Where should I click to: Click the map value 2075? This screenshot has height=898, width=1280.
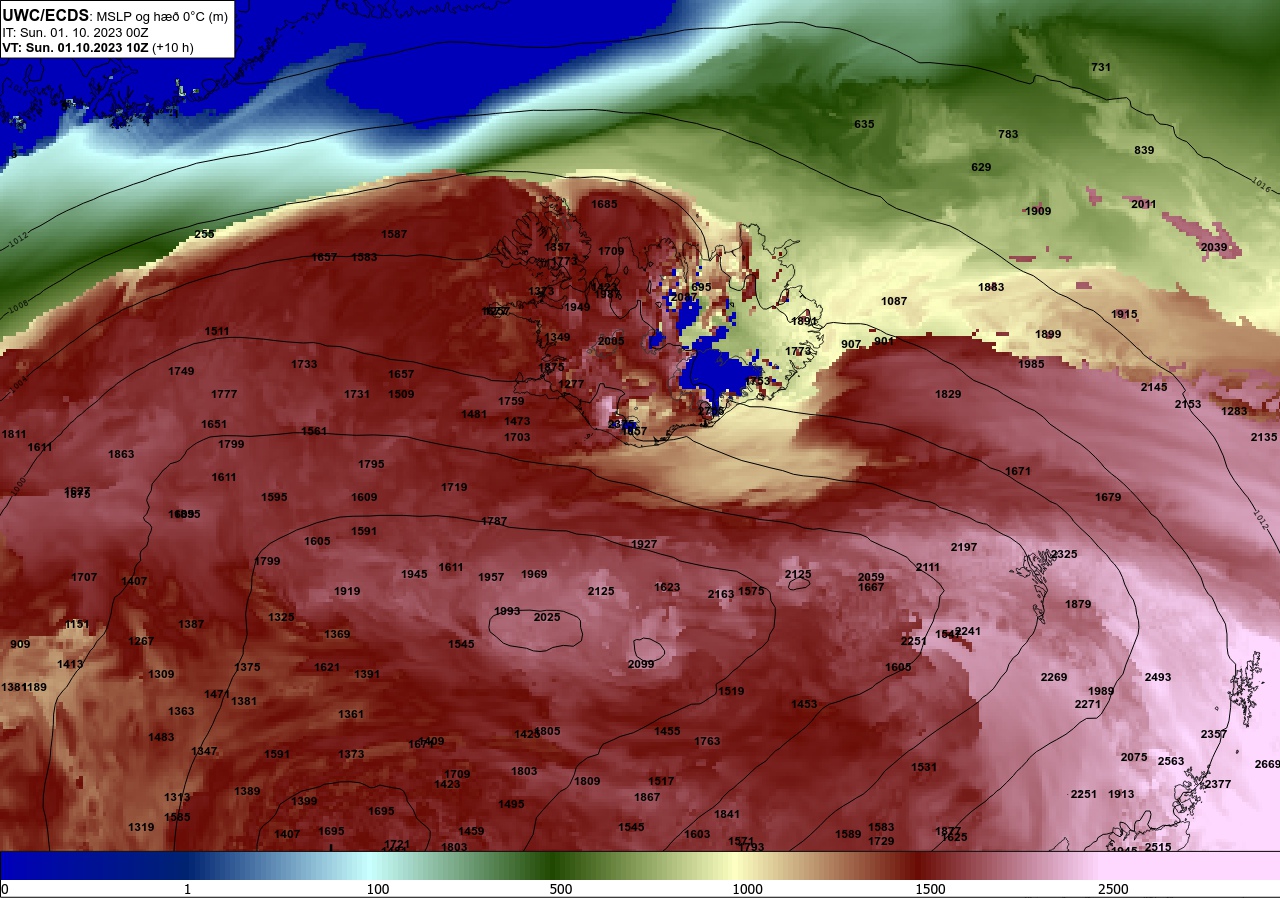pyautogui.click(x=1134, y=757)
